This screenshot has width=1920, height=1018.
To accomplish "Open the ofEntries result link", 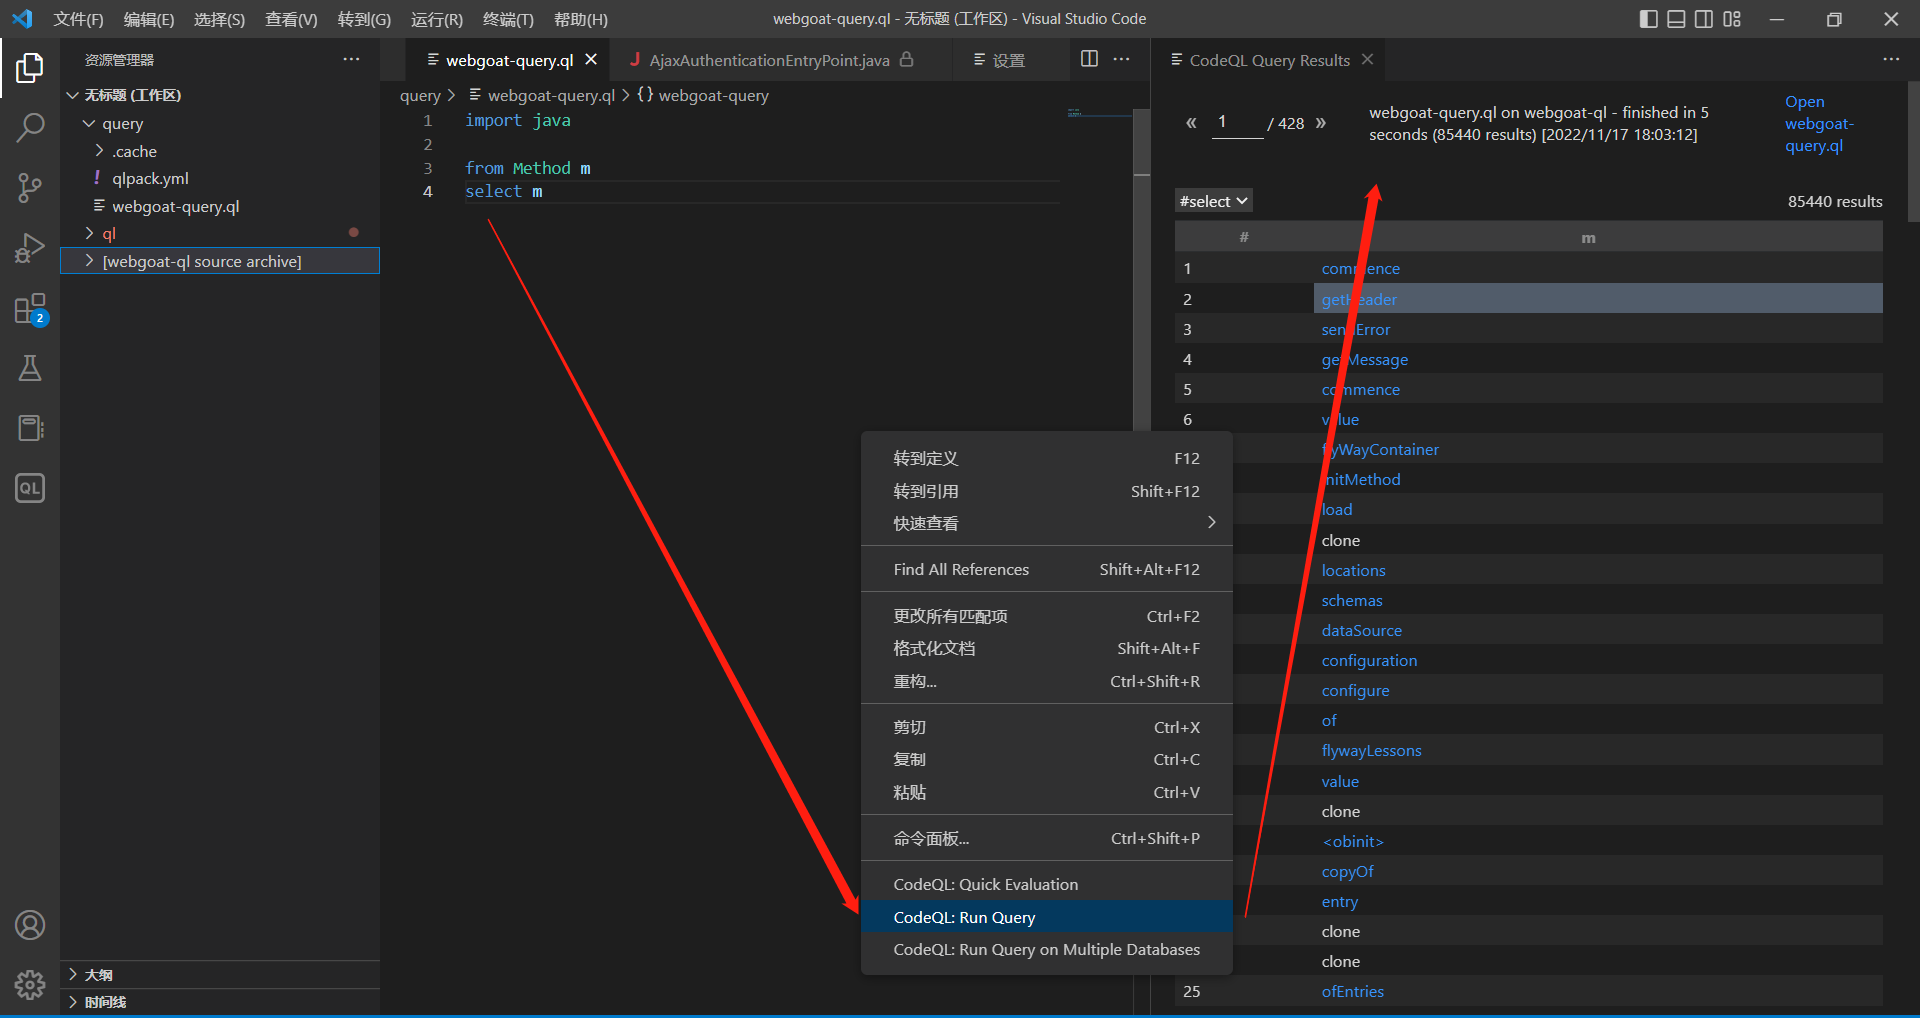I will pos(1352,991).
